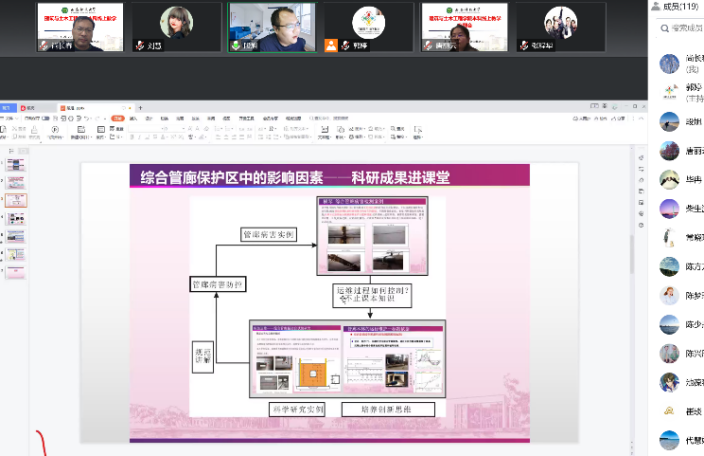Select slide 6 thumbnail

[16, 254]
